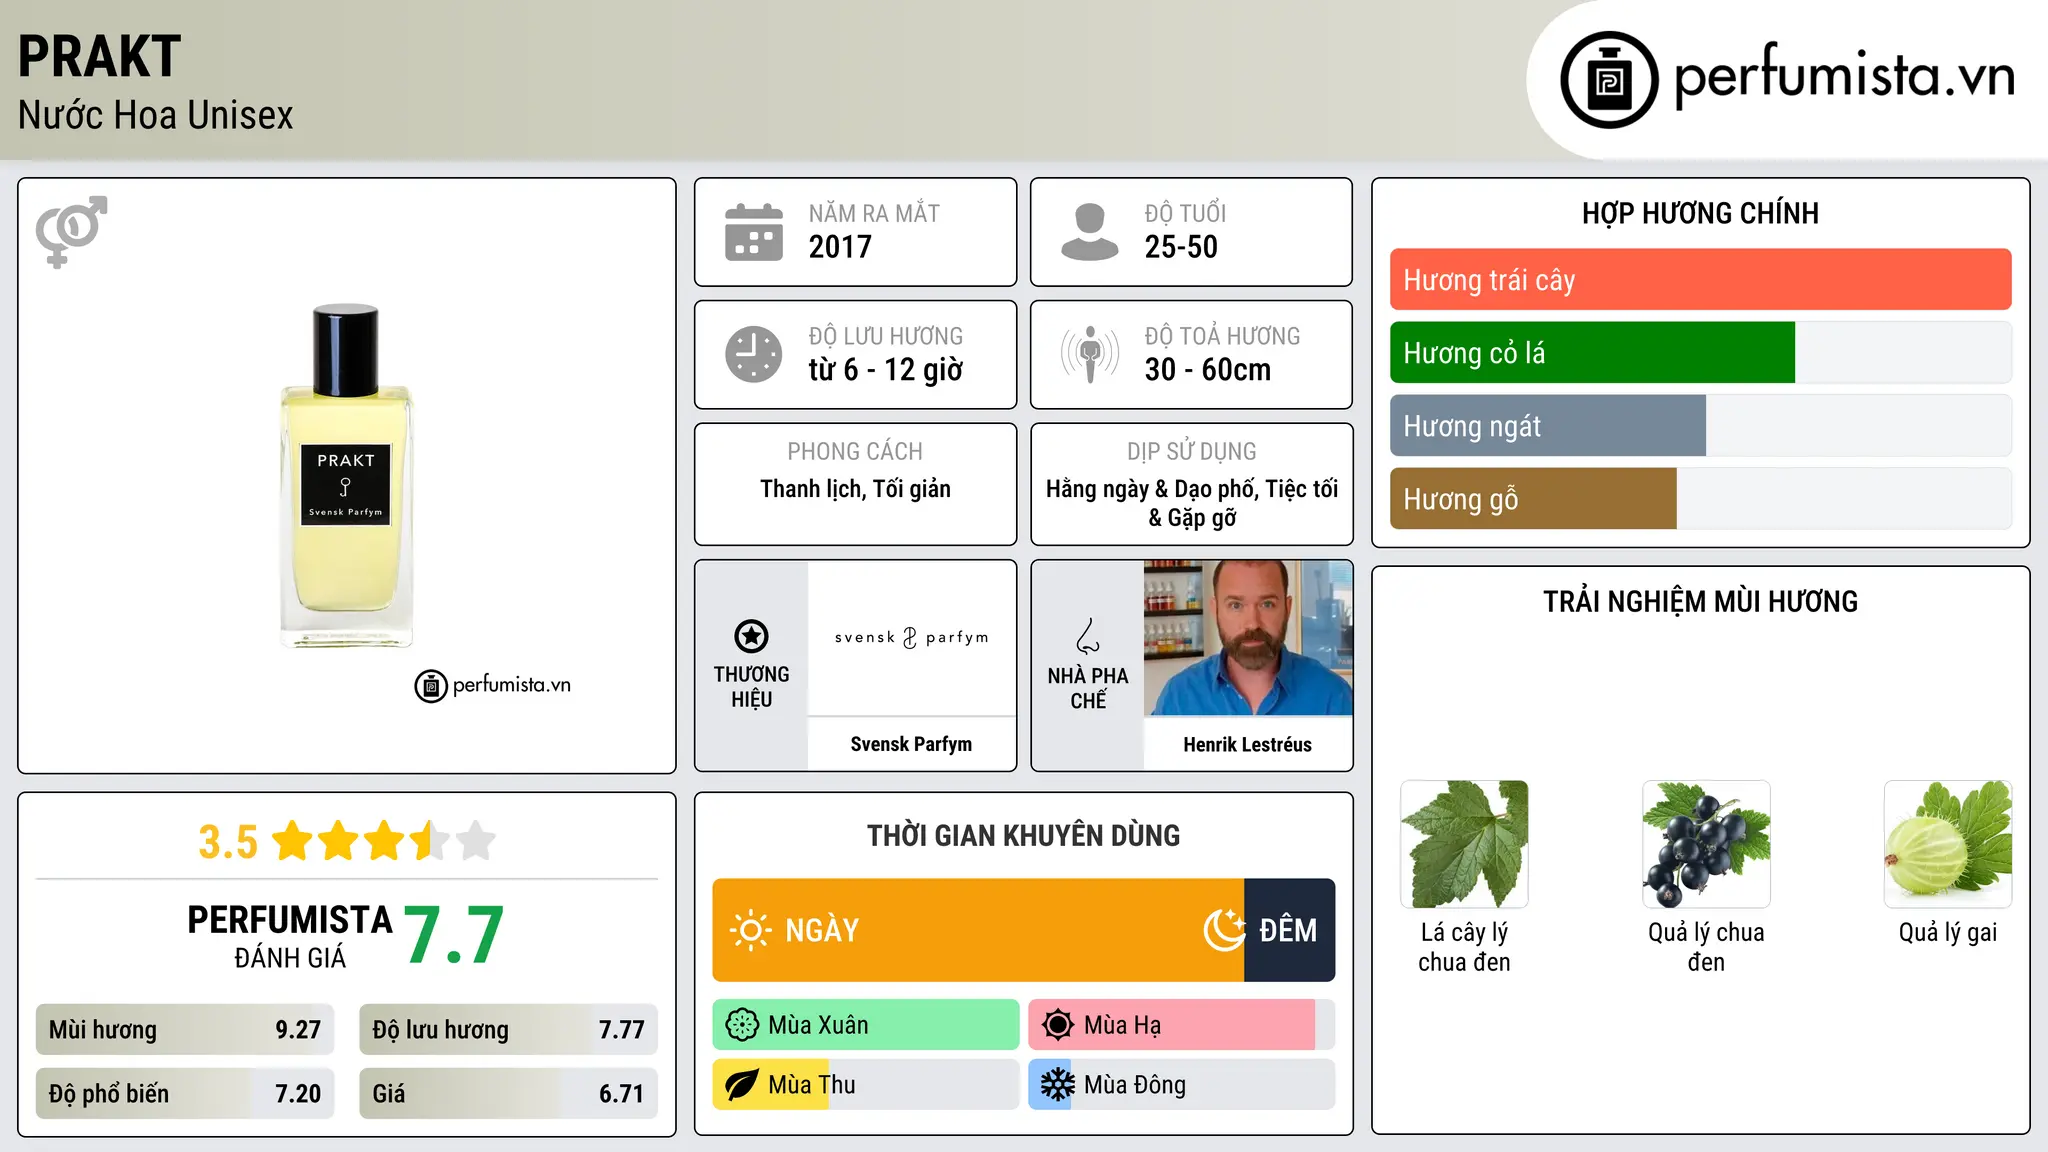
Task: Open the Quả lý gai note image
Action: [1948, 844]
